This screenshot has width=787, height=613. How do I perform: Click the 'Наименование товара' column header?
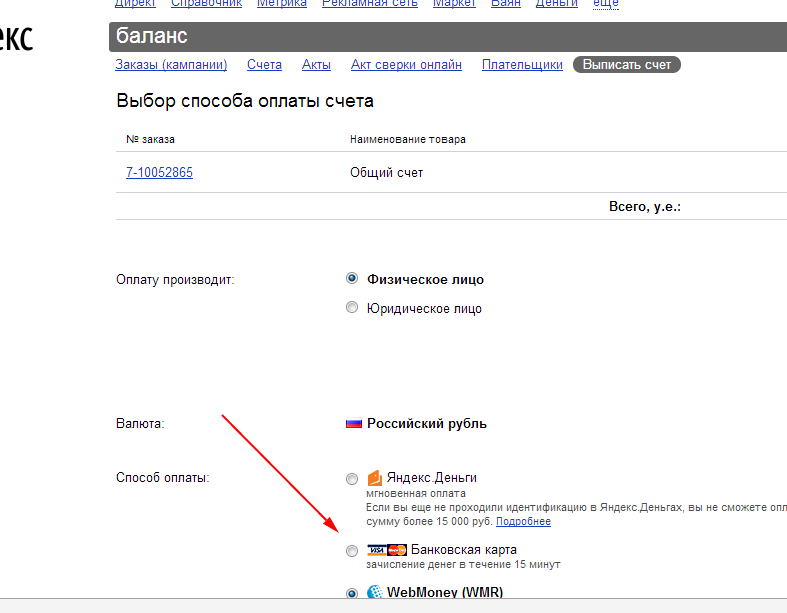tap(408, 139)
